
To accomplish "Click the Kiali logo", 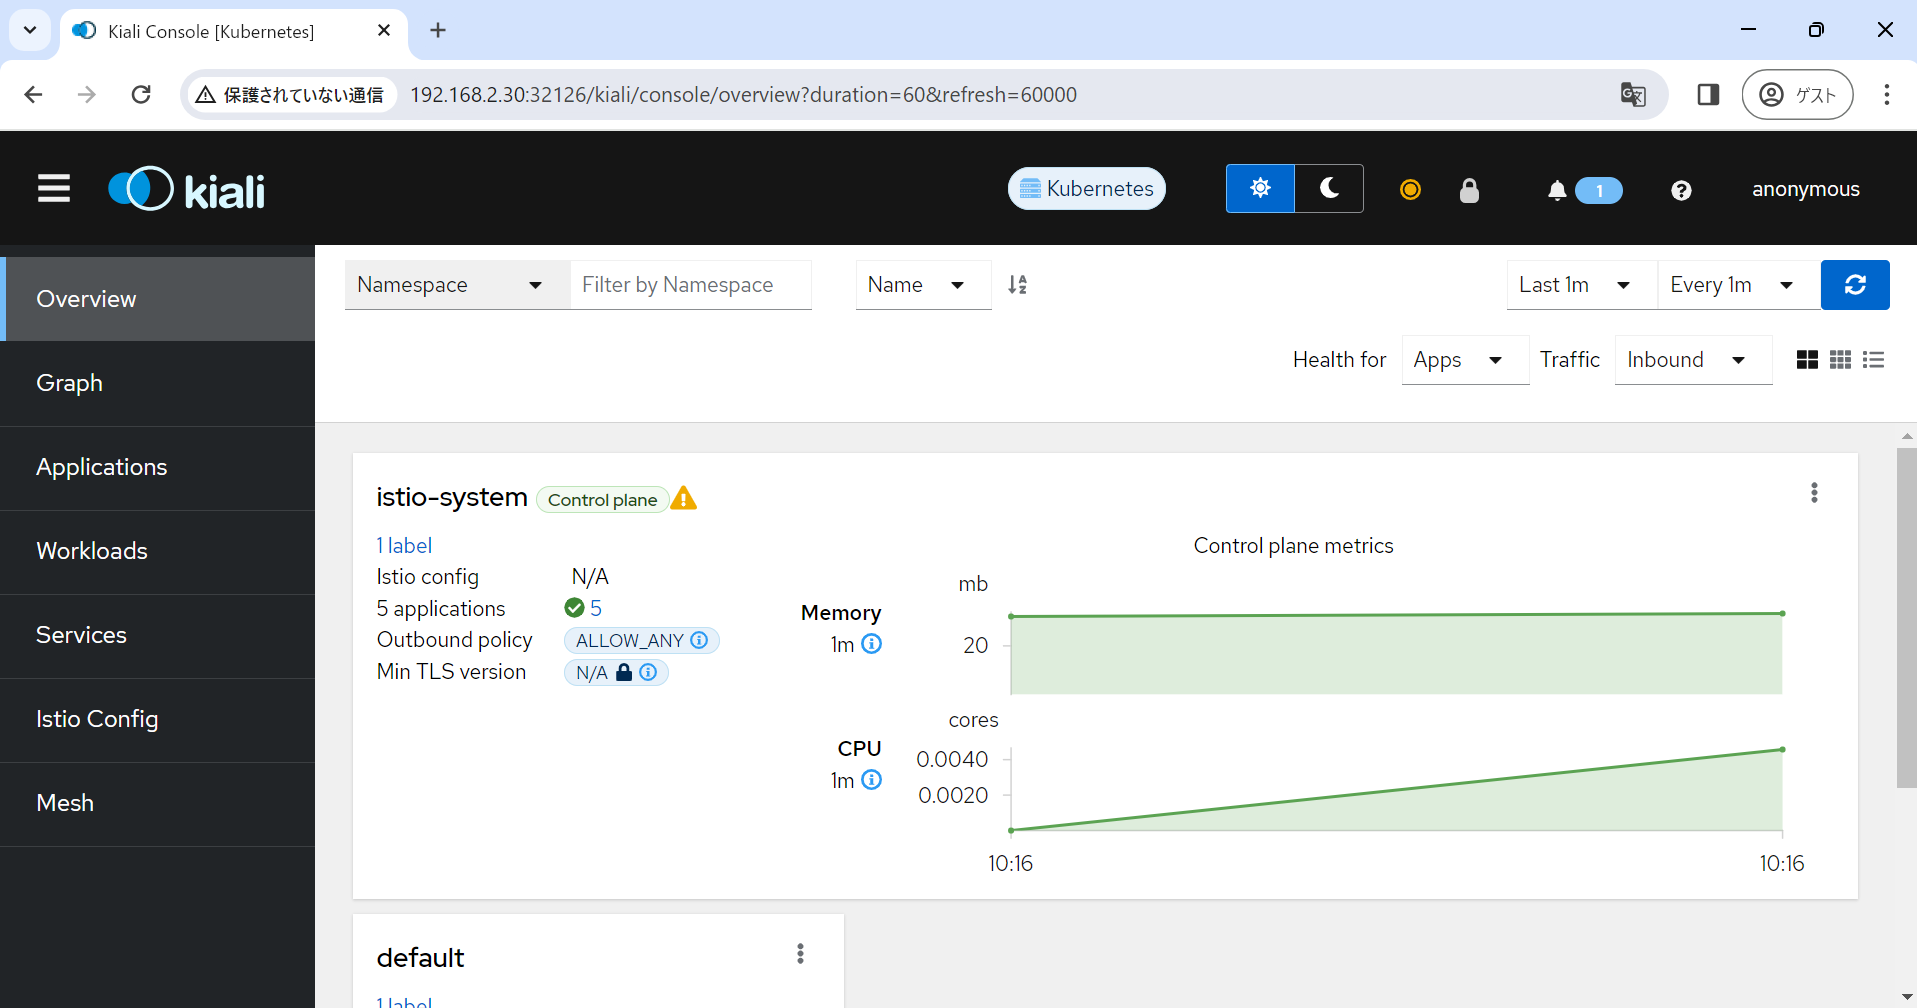I will pyautogui.click(x=185, y=188).
